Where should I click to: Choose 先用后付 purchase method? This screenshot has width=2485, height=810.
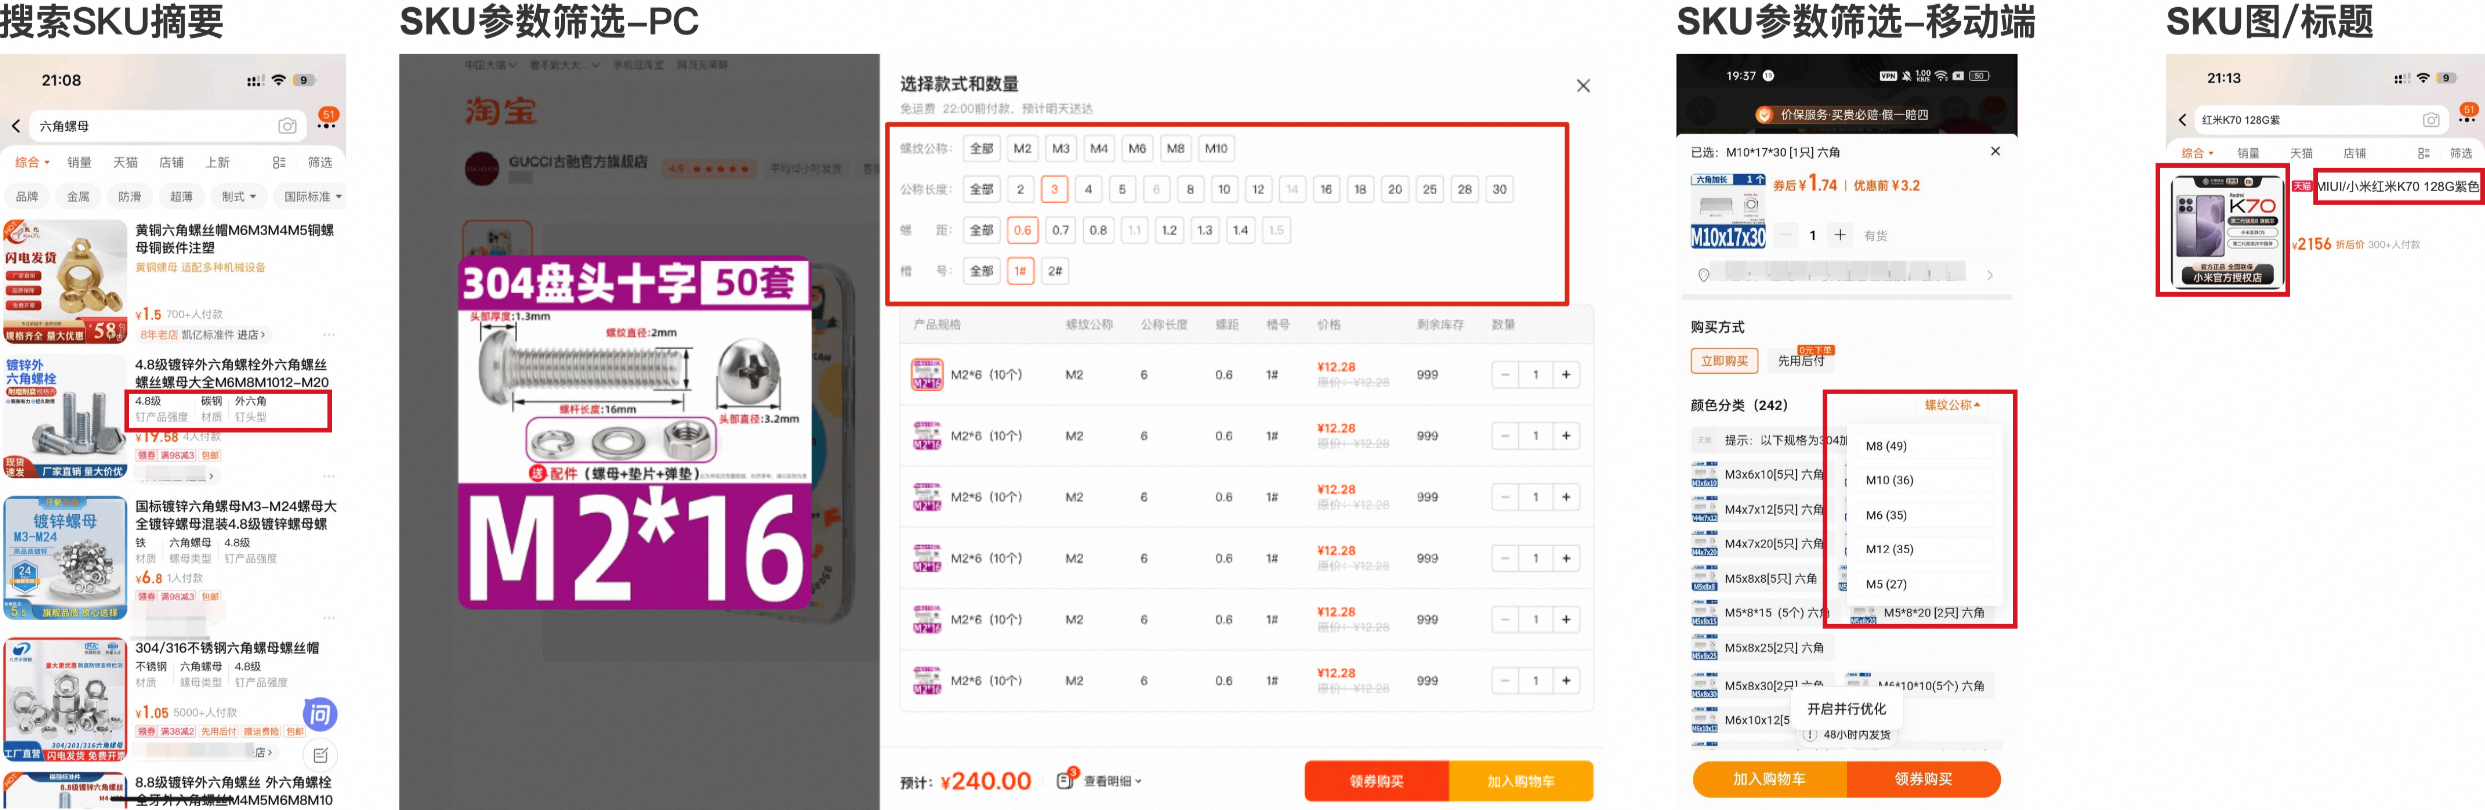point(1801,361)
